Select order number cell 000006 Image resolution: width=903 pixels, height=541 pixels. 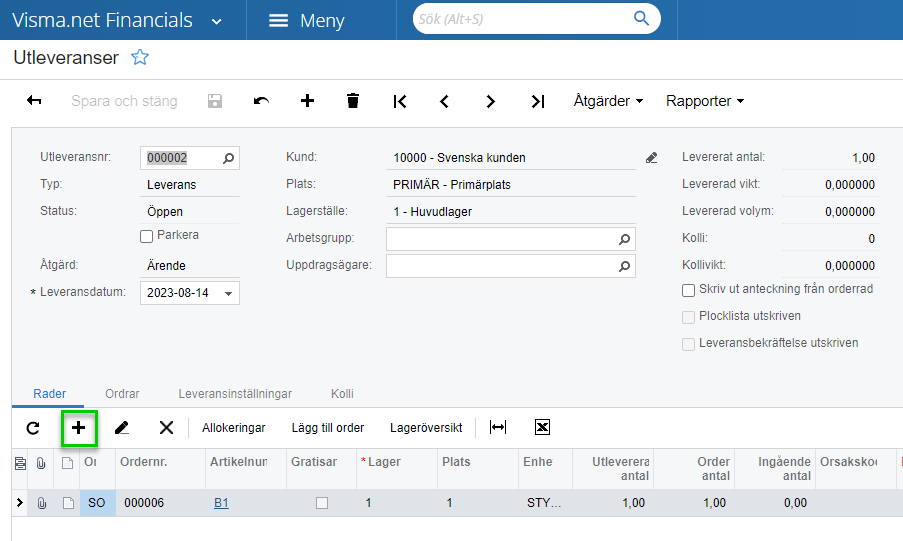161,503
